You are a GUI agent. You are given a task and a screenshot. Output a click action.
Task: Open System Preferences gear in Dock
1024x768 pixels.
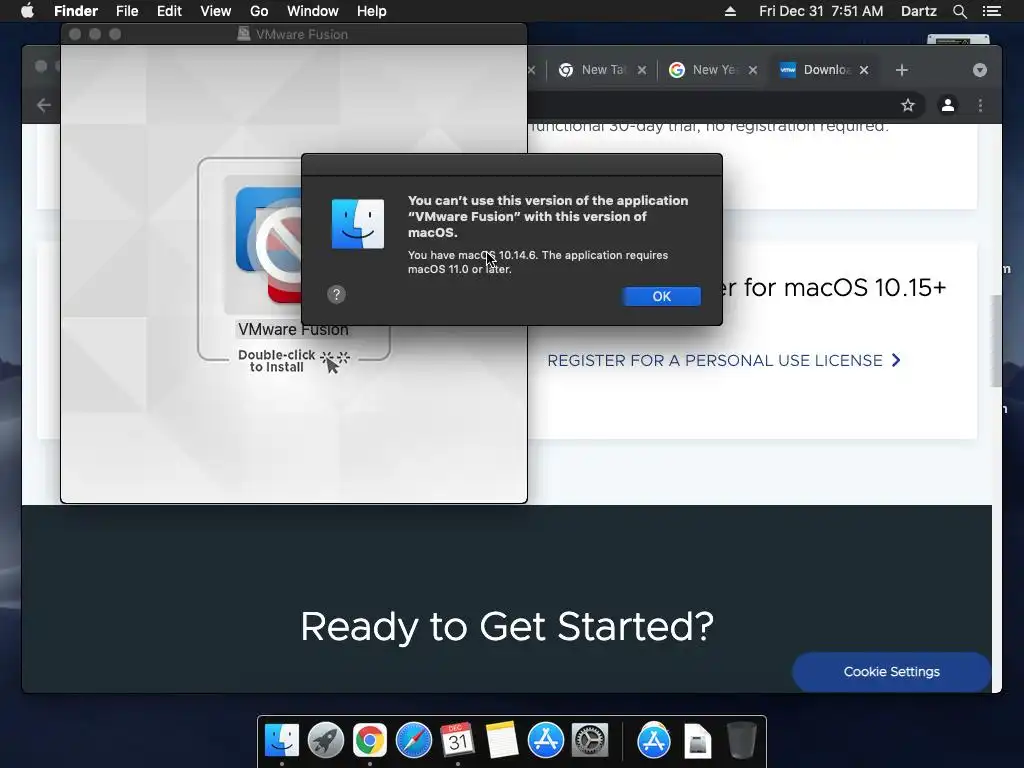(590, 740)
